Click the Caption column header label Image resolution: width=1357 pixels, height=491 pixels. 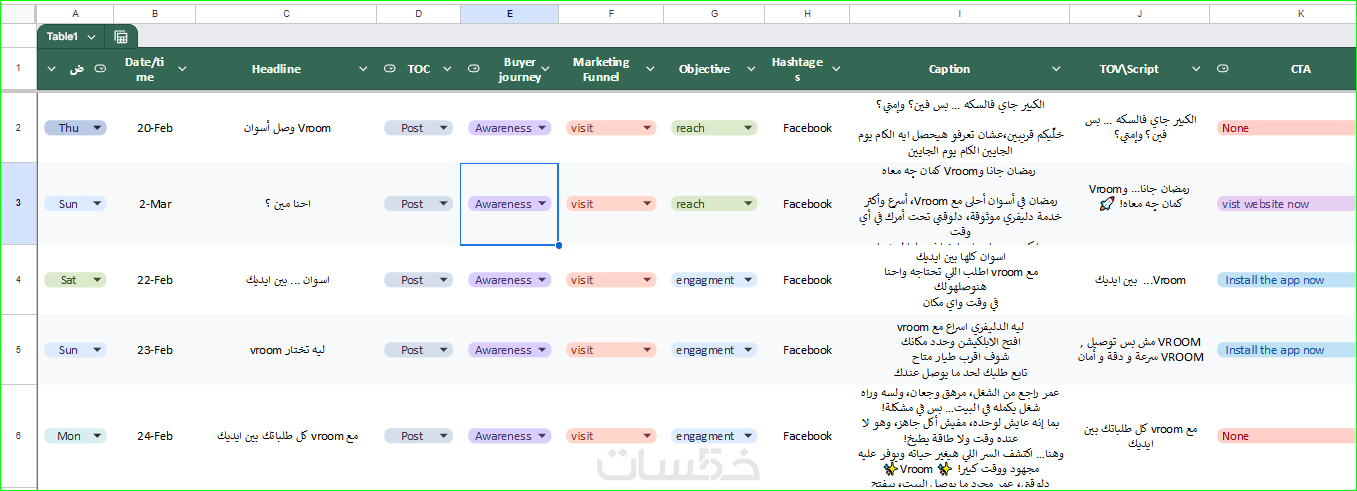click(x=949, y=69)
